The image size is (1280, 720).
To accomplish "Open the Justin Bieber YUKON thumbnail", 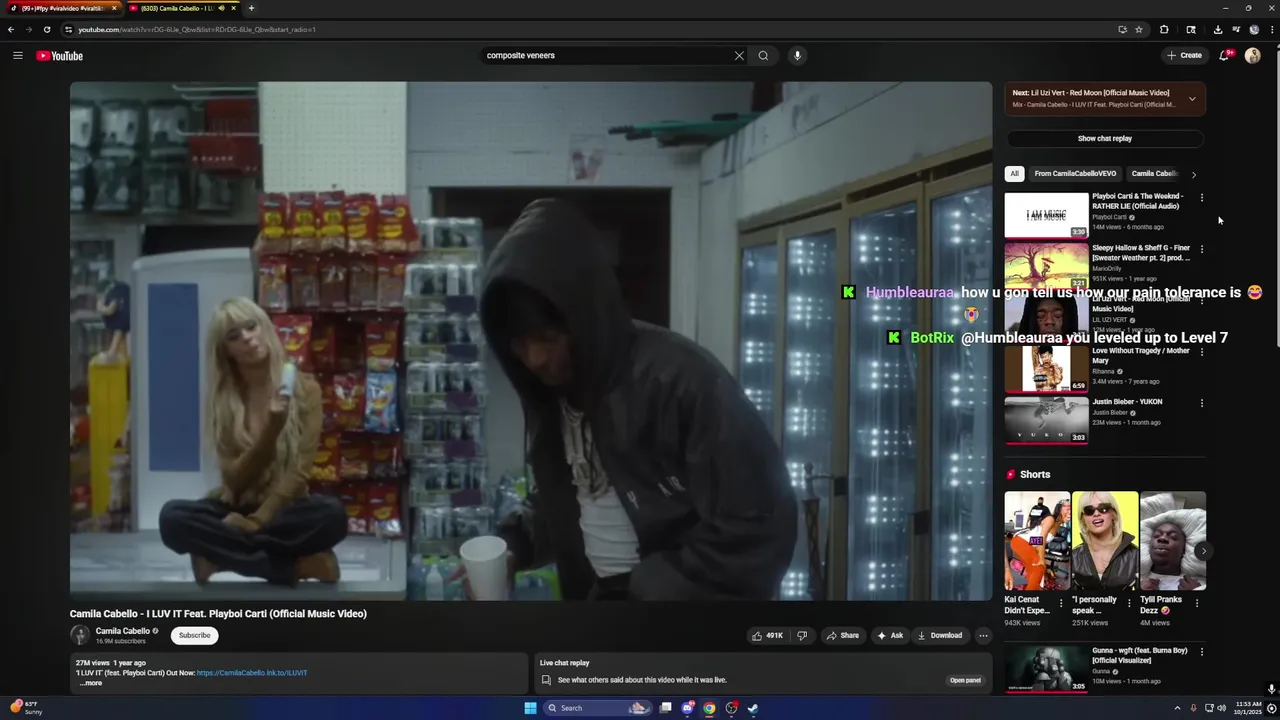I will (x=1046, y=421).
